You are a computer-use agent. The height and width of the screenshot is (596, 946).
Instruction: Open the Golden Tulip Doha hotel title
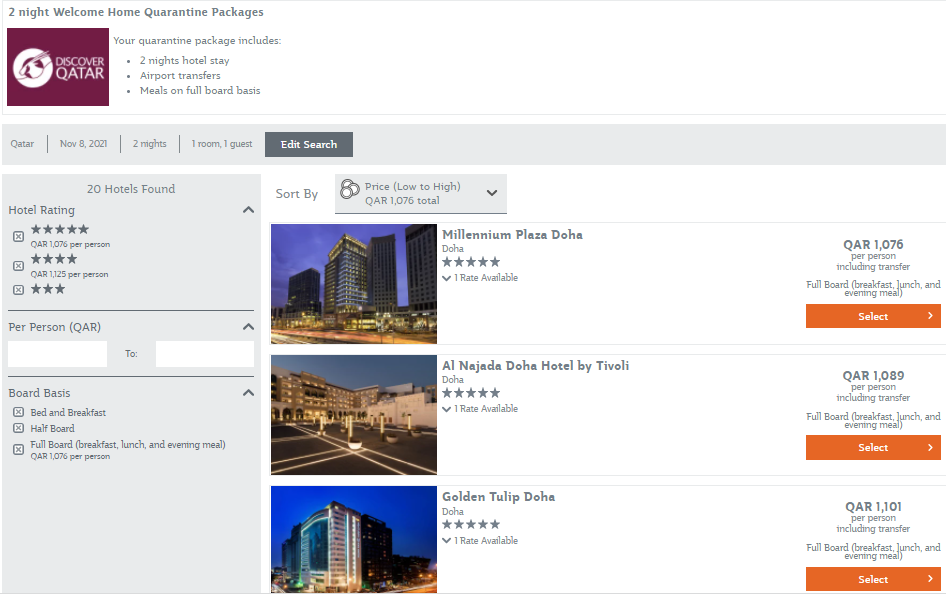[498, 497]
